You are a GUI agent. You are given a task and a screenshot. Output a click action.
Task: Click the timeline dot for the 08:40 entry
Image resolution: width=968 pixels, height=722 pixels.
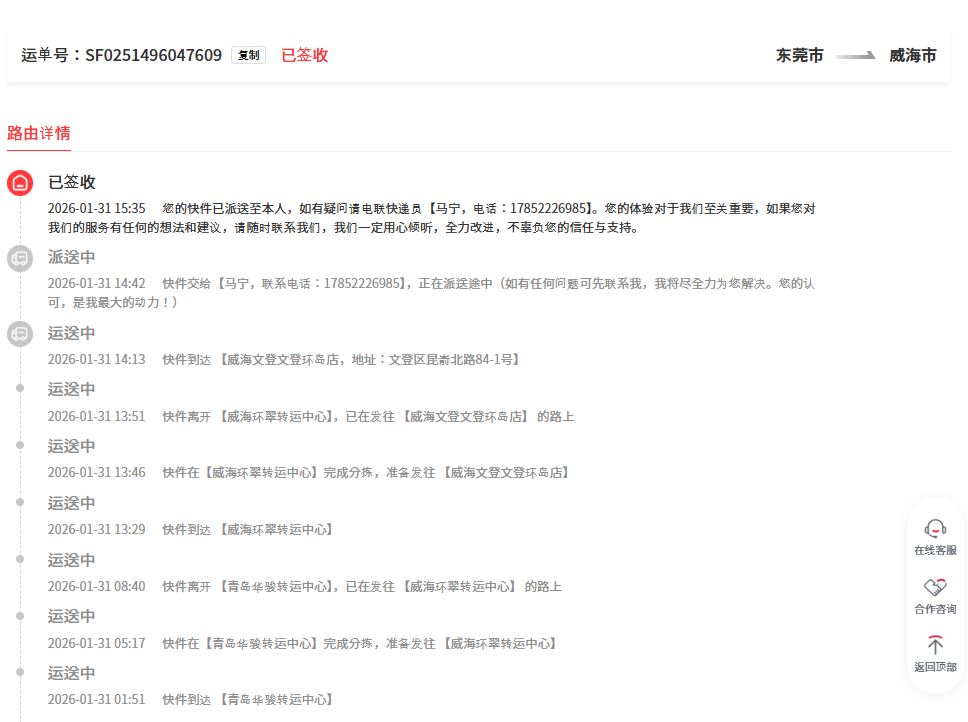click(20, 559)
